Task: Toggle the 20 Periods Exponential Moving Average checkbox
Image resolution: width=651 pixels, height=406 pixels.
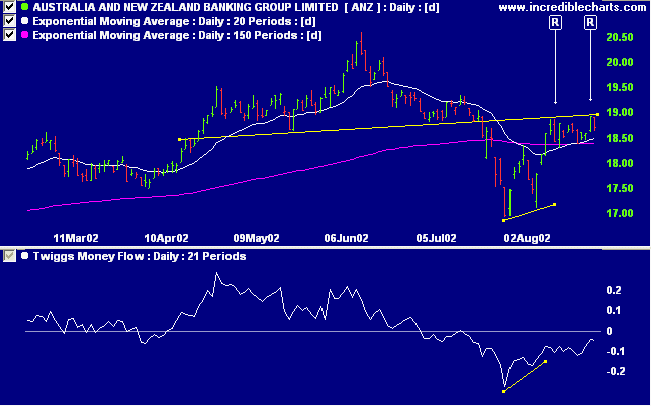Action: pos(9,21)
